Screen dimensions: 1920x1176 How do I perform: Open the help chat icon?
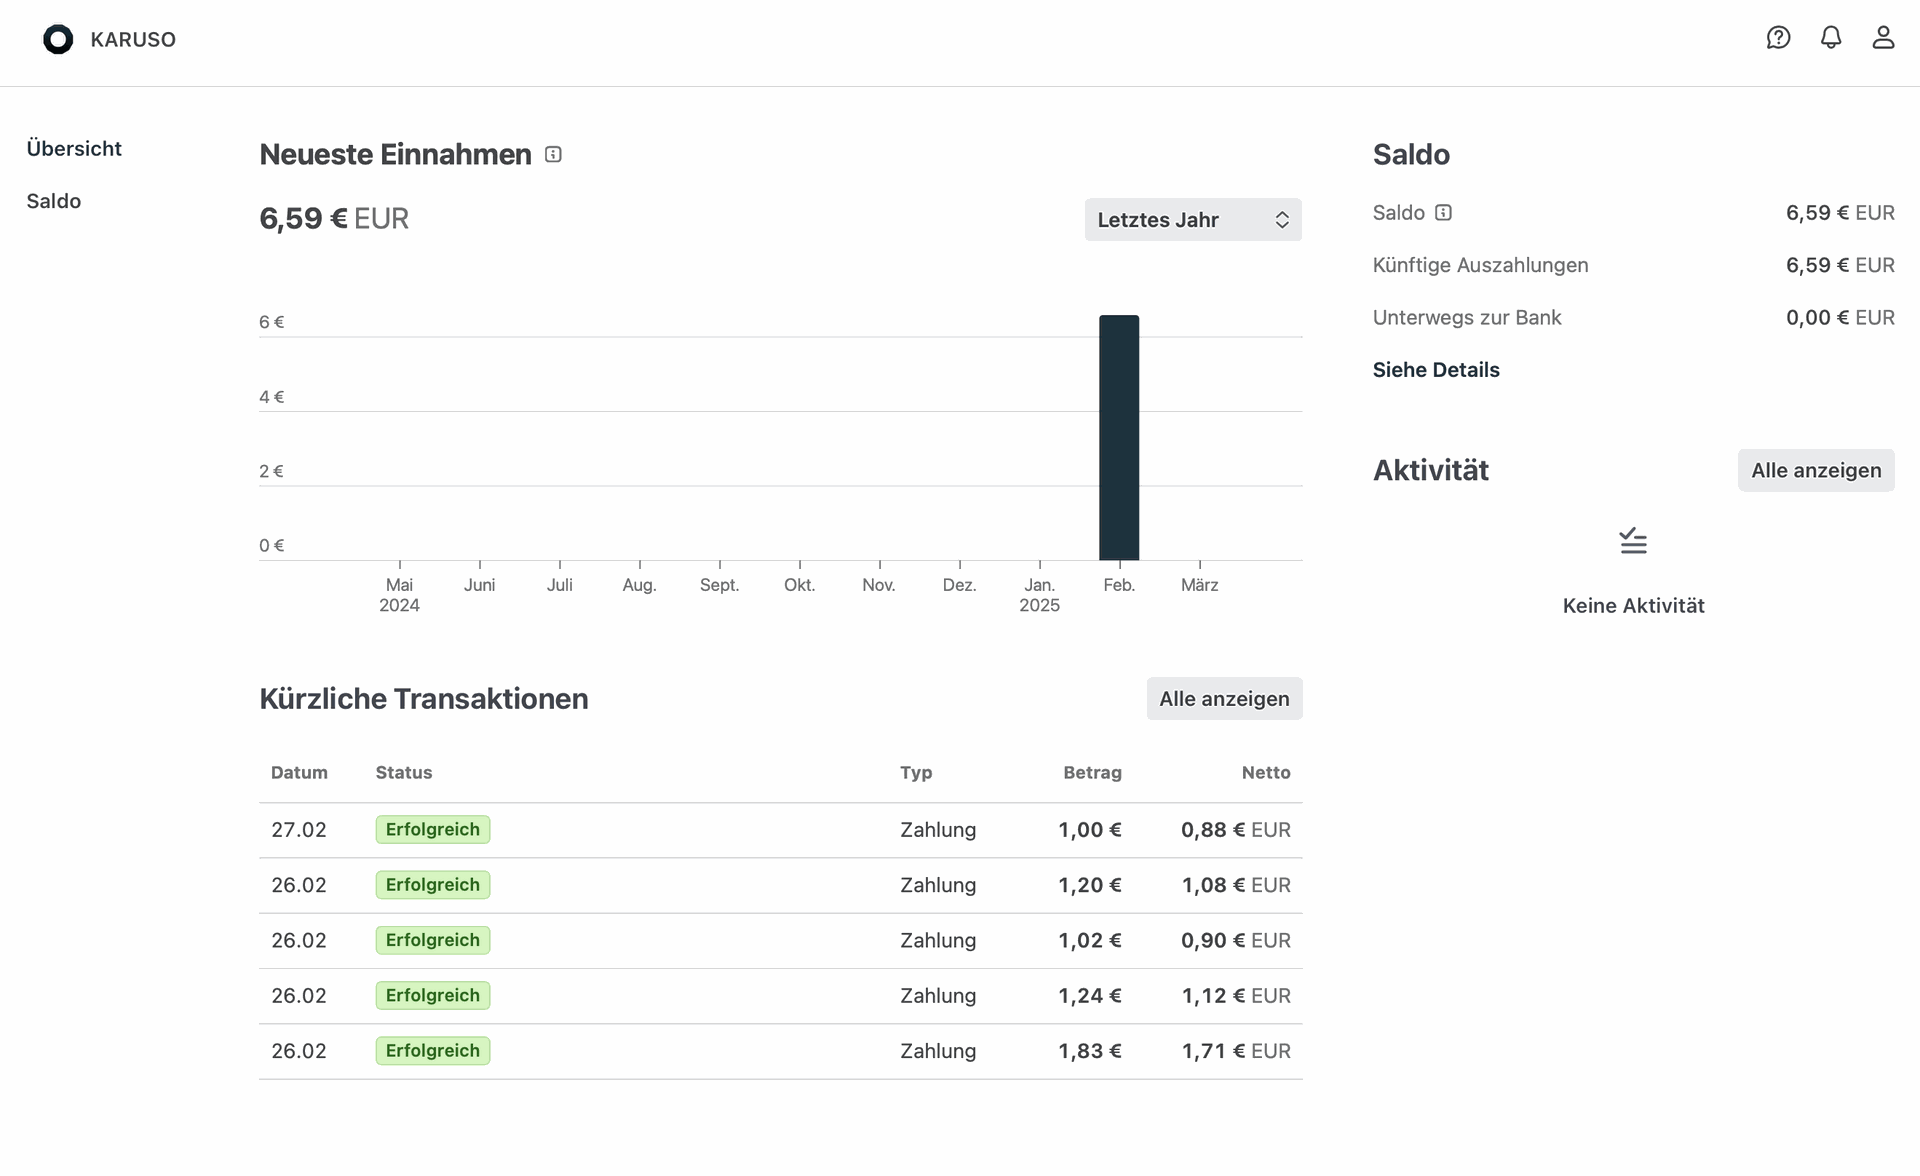point(1778,38)
